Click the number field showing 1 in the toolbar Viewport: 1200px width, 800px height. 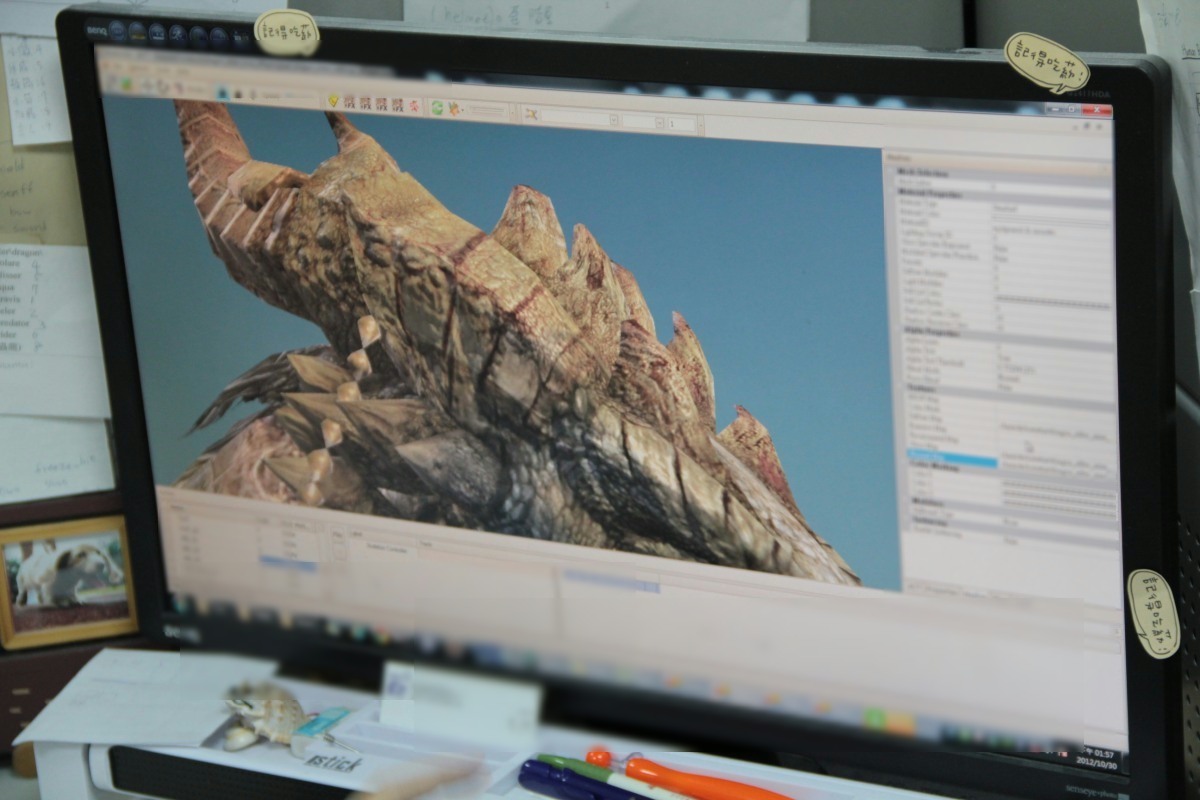click(x=683, y=125)
